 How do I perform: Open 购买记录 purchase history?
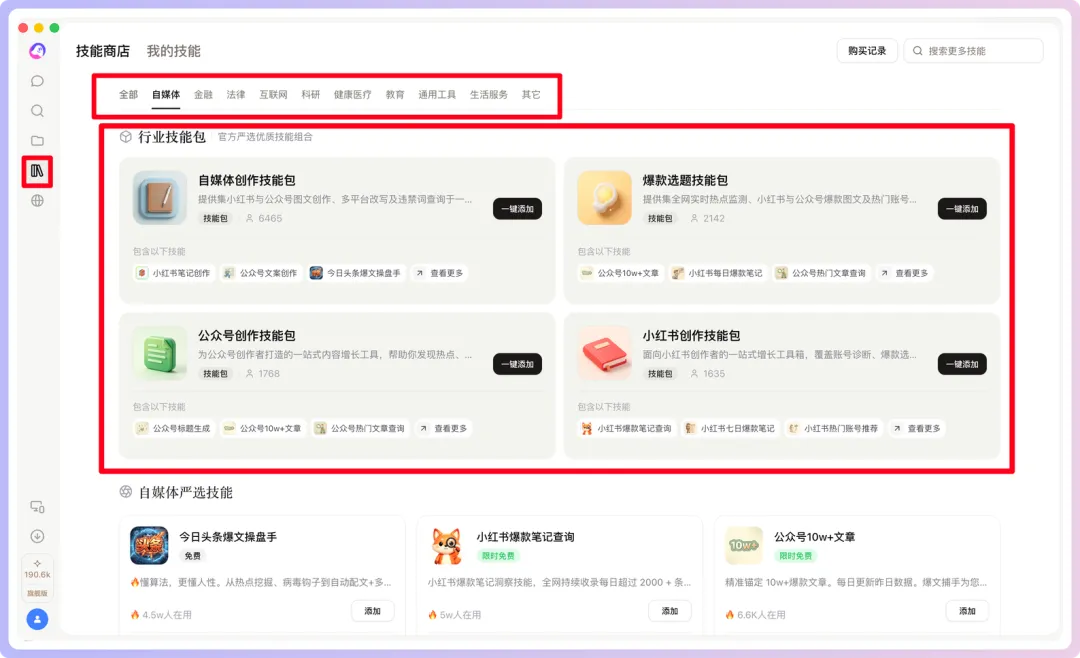867,51
